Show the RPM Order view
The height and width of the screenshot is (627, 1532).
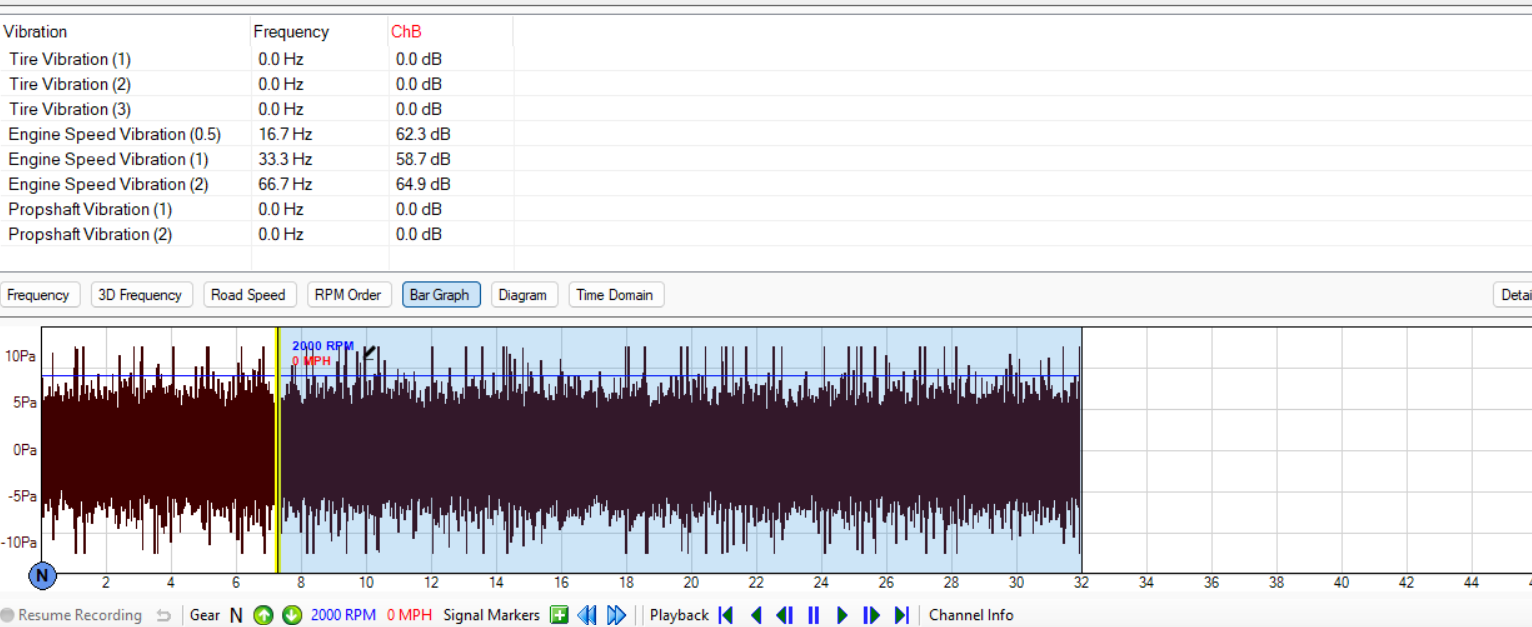click(348, 295)
